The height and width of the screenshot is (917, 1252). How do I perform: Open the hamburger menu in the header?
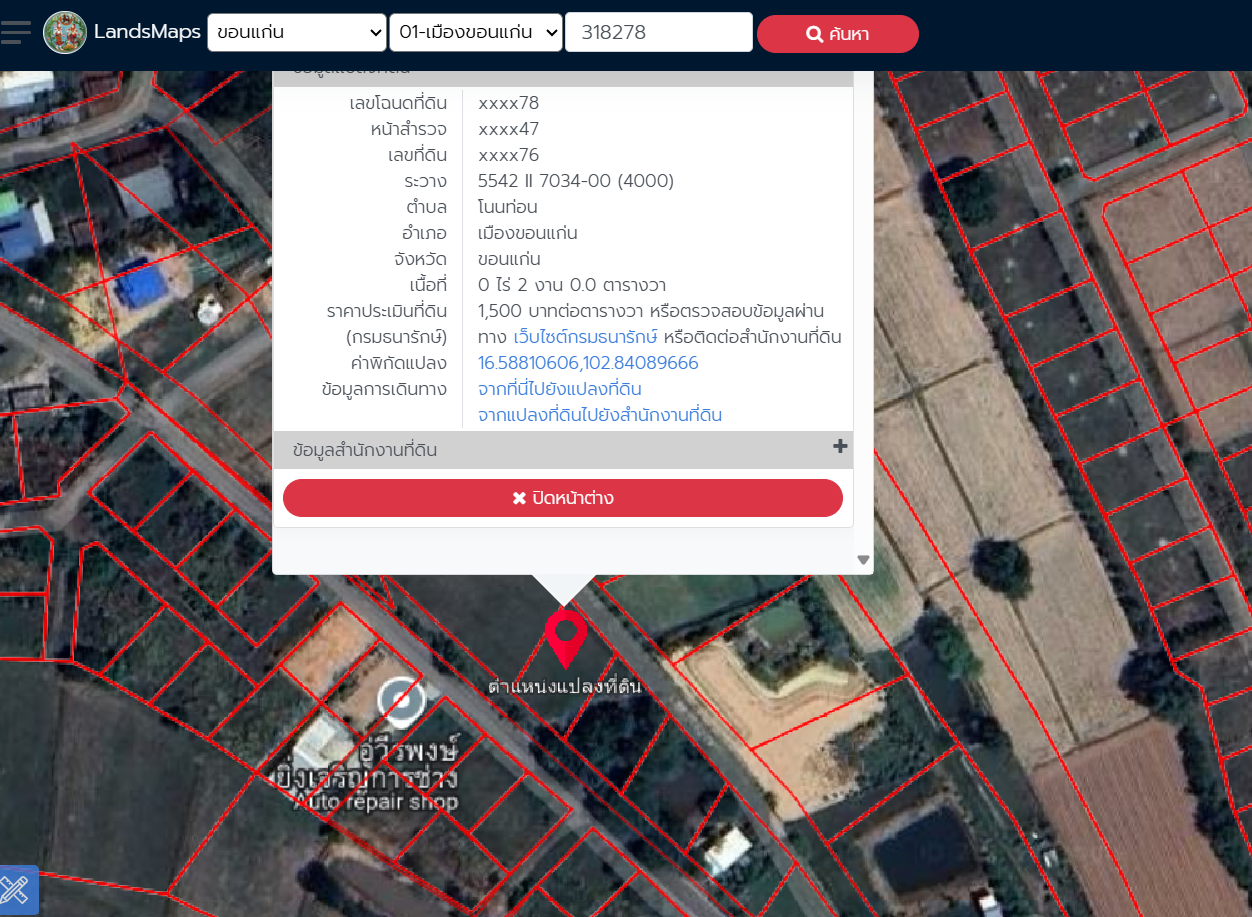(16, 32)
